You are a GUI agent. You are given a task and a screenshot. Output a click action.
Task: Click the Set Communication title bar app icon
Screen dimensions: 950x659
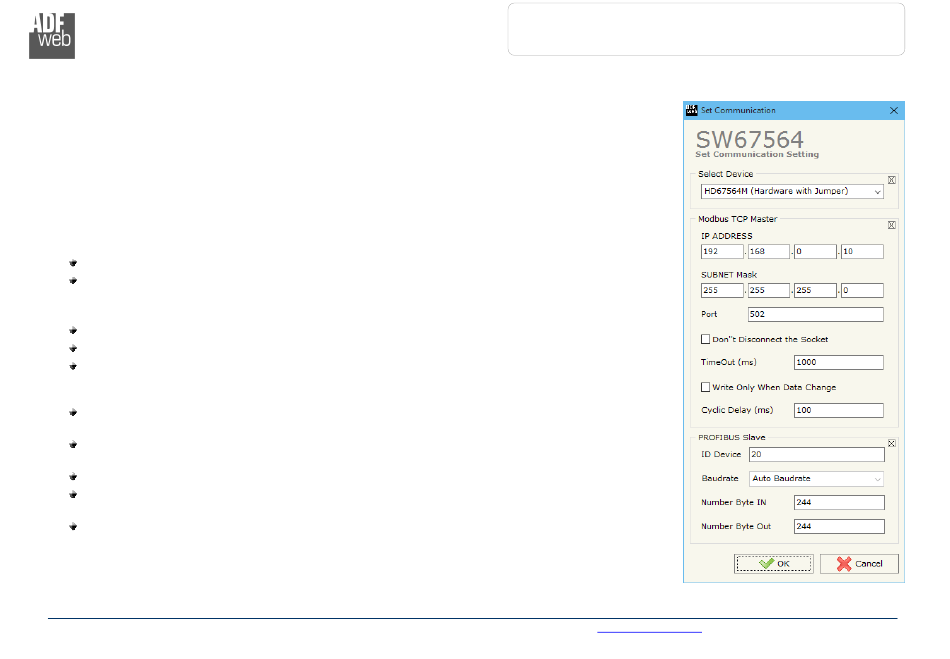pyautogui.click(x=691, y=110)
